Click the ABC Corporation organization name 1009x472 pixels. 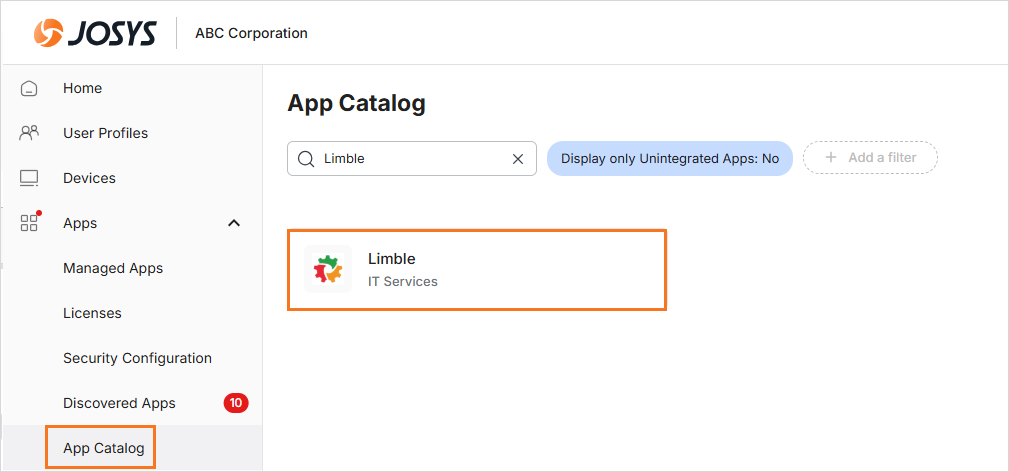coord(251,33)
